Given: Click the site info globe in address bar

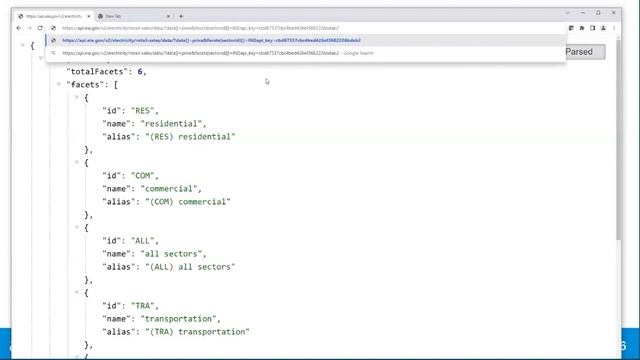Looking at the screenshot, I should click(x=53, y=28).
